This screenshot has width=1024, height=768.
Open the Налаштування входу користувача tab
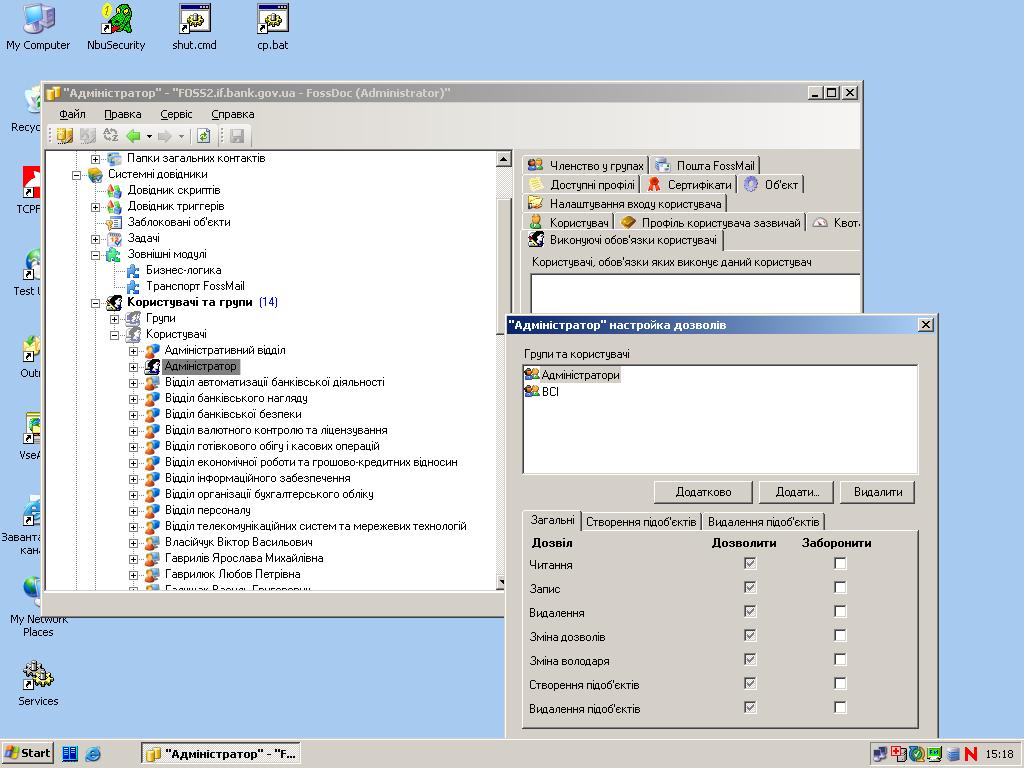[625, 204]
